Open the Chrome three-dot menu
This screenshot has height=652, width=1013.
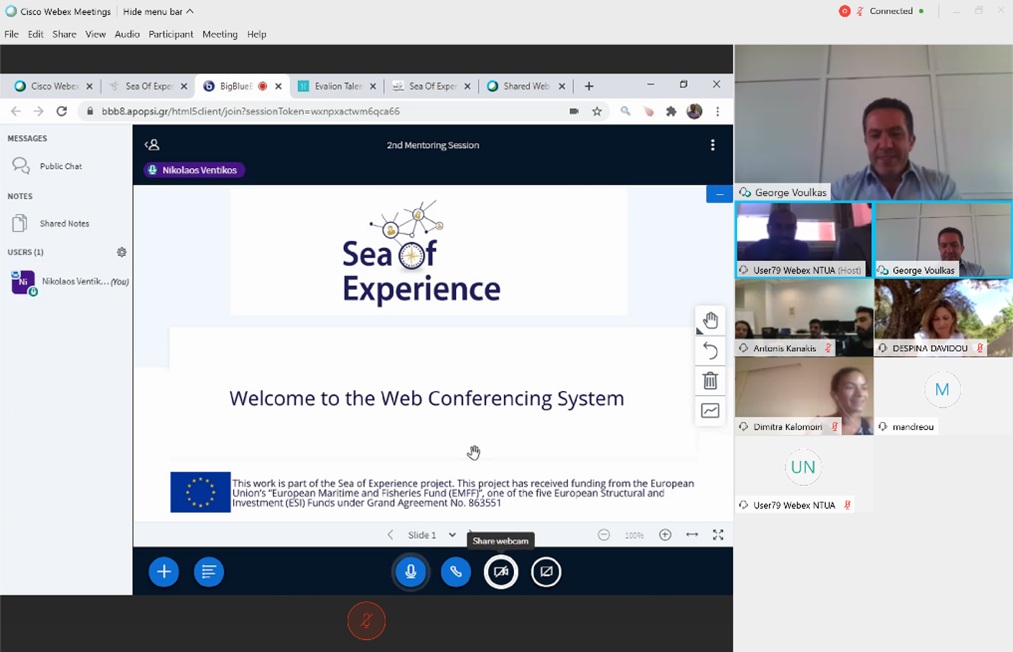pyautogui.click(x=717, y=111)
